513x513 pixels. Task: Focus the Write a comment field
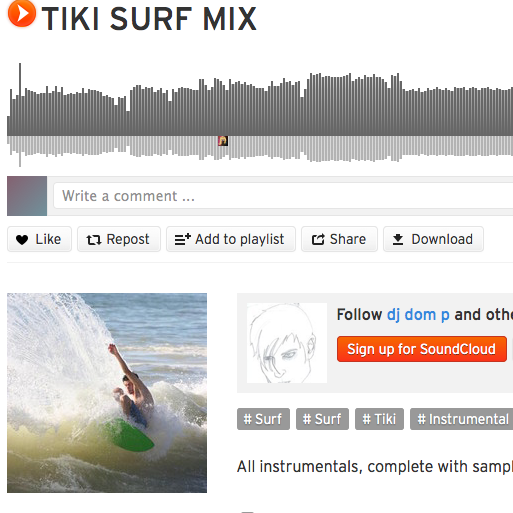283,196
